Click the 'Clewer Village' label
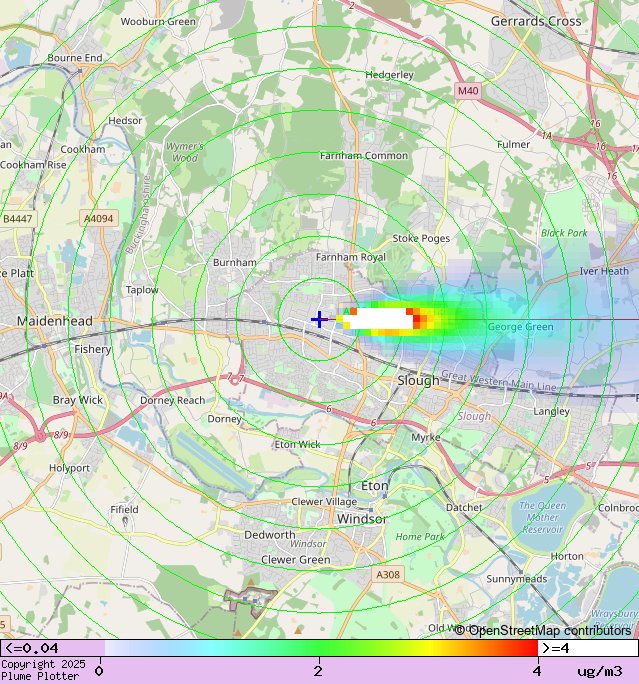This screenshot has height=684, width=639. [x=324, y=502]
